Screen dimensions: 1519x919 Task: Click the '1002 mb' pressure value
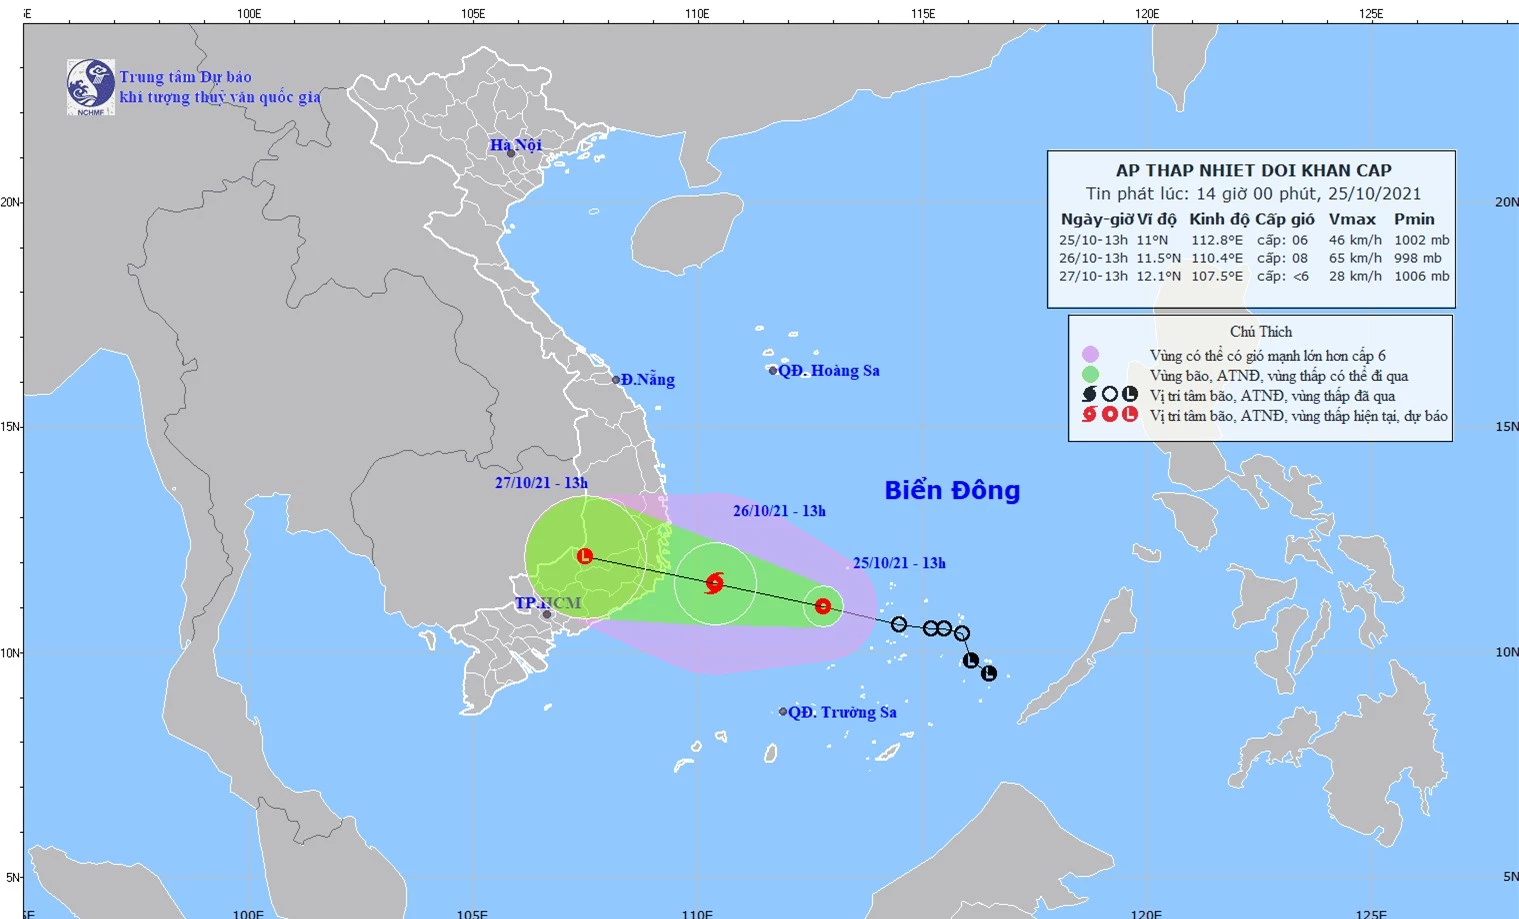coord(1421,240)
